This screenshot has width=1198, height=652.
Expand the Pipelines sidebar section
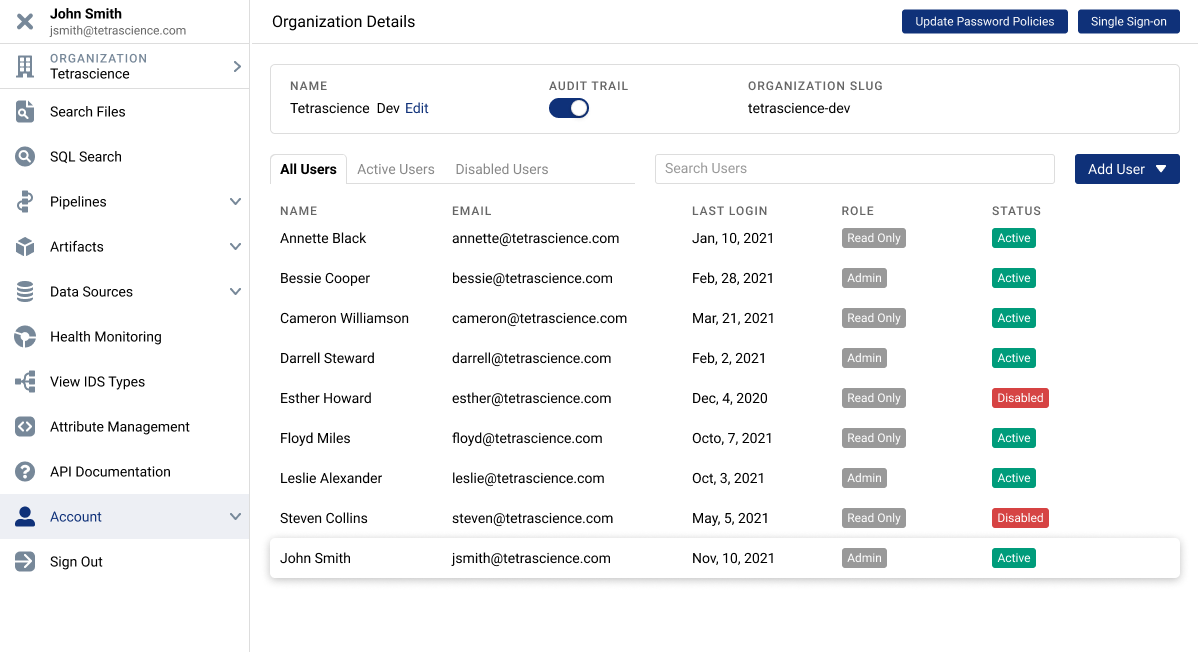236,201
